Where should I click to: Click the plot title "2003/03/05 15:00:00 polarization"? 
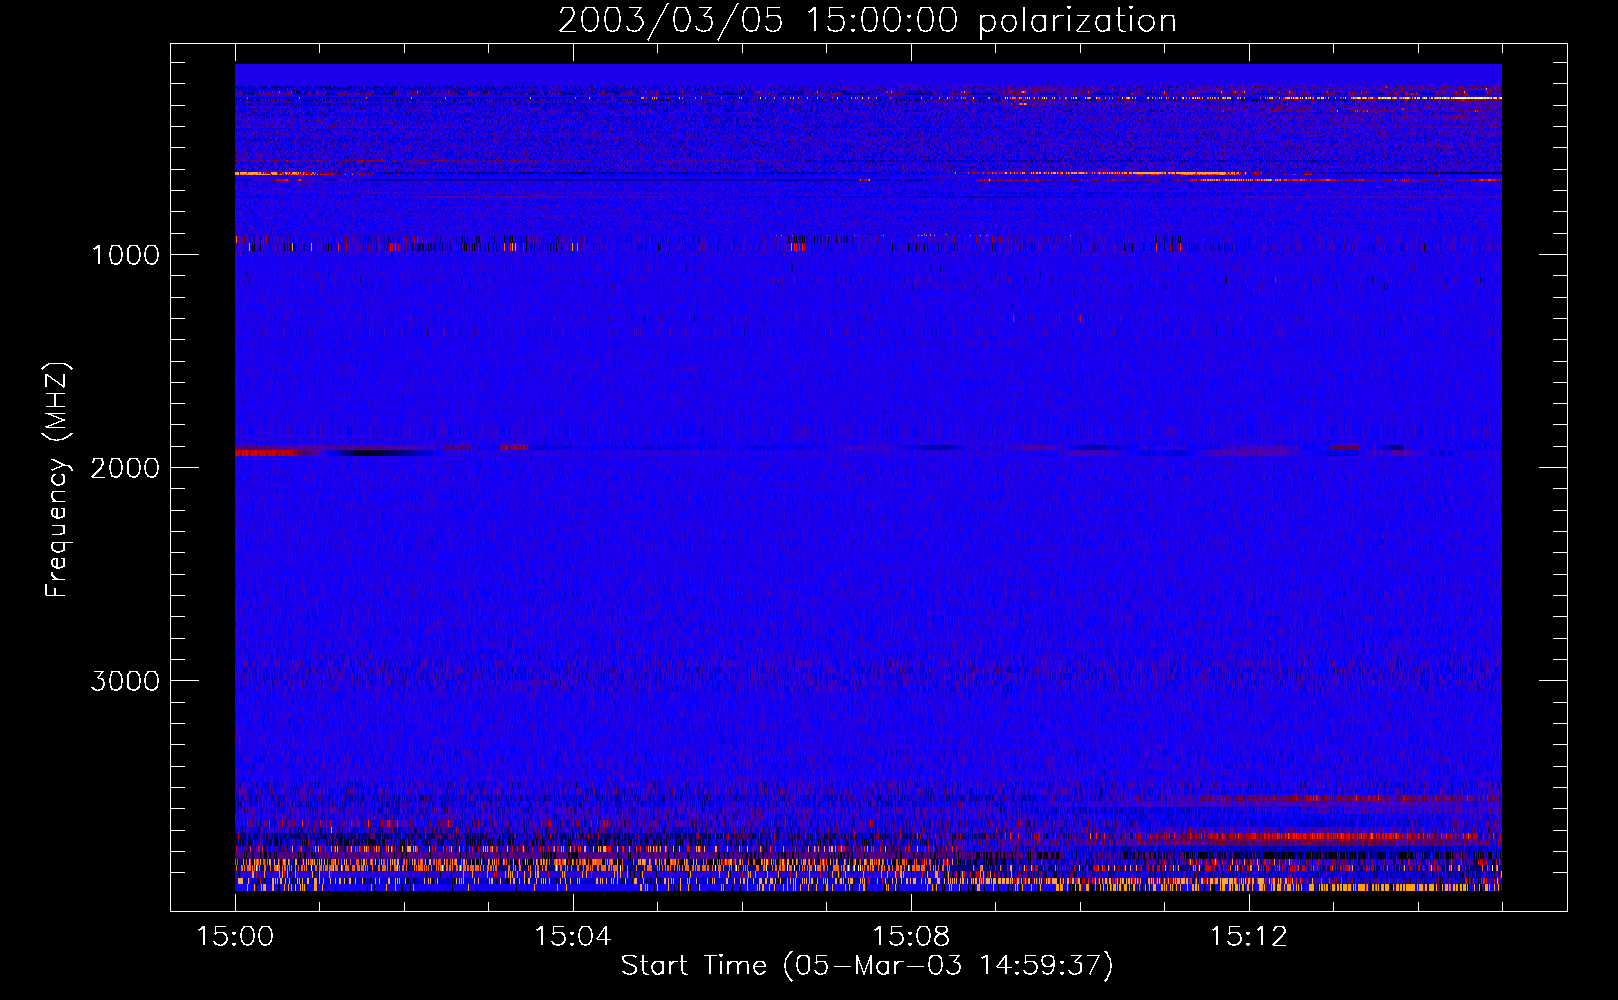tap(867, 21)
